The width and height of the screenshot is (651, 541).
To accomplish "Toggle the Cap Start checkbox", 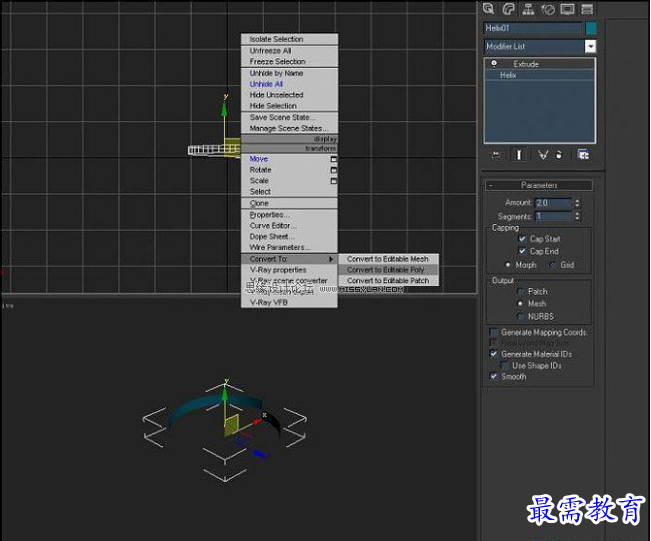I will pos(522,239).
